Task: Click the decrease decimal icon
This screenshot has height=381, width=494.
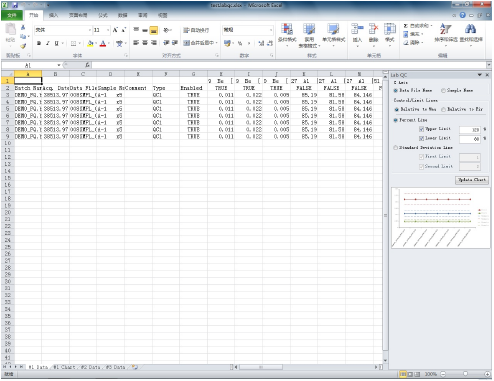Action: click(270, 43)
